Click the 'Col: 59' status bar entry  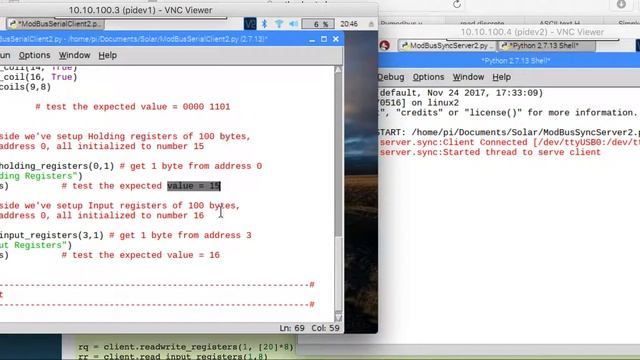(325, 328)
